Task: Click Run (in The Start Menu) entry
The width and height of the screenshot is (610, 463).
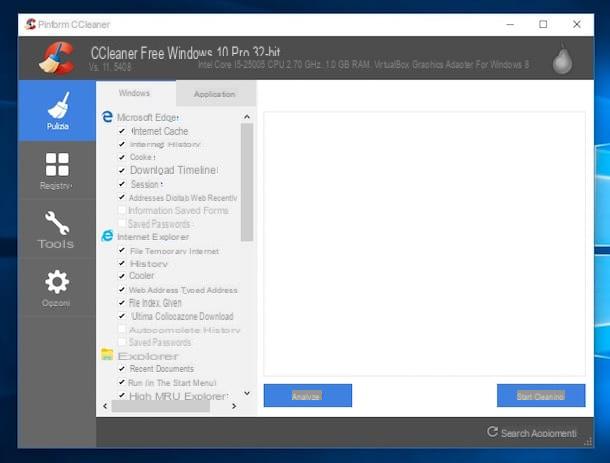Action: [x=172, y=383]
